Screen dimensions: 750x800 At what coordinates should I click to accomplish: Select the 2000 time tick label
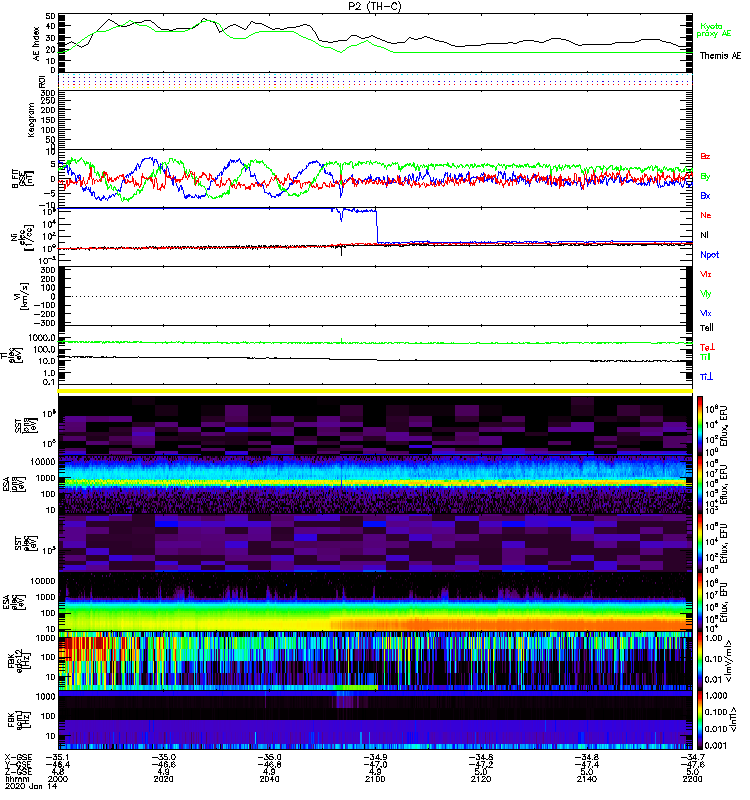point(58,779)
